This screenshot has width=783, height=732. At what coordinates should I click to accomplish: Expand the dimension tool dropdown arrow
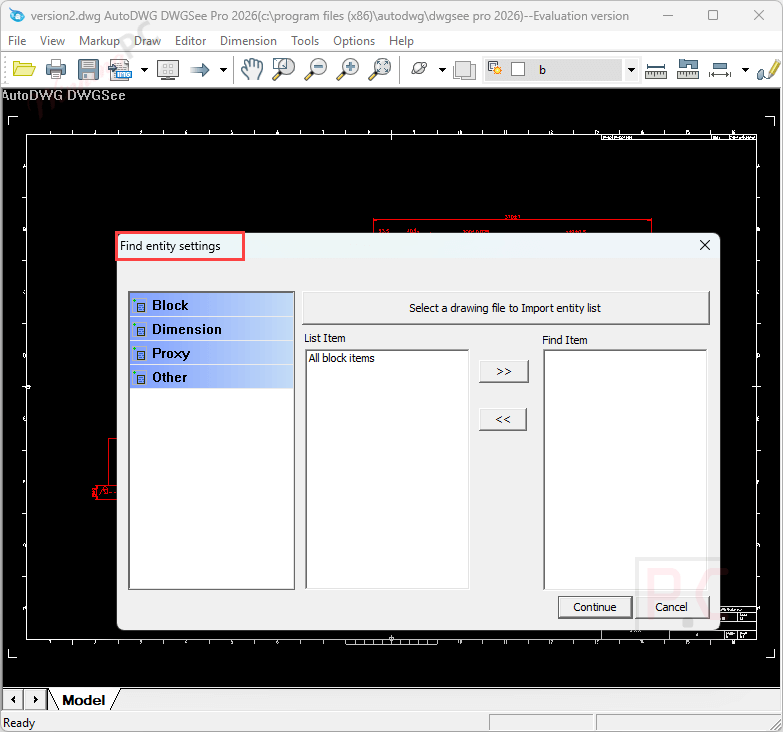point(745,70)
